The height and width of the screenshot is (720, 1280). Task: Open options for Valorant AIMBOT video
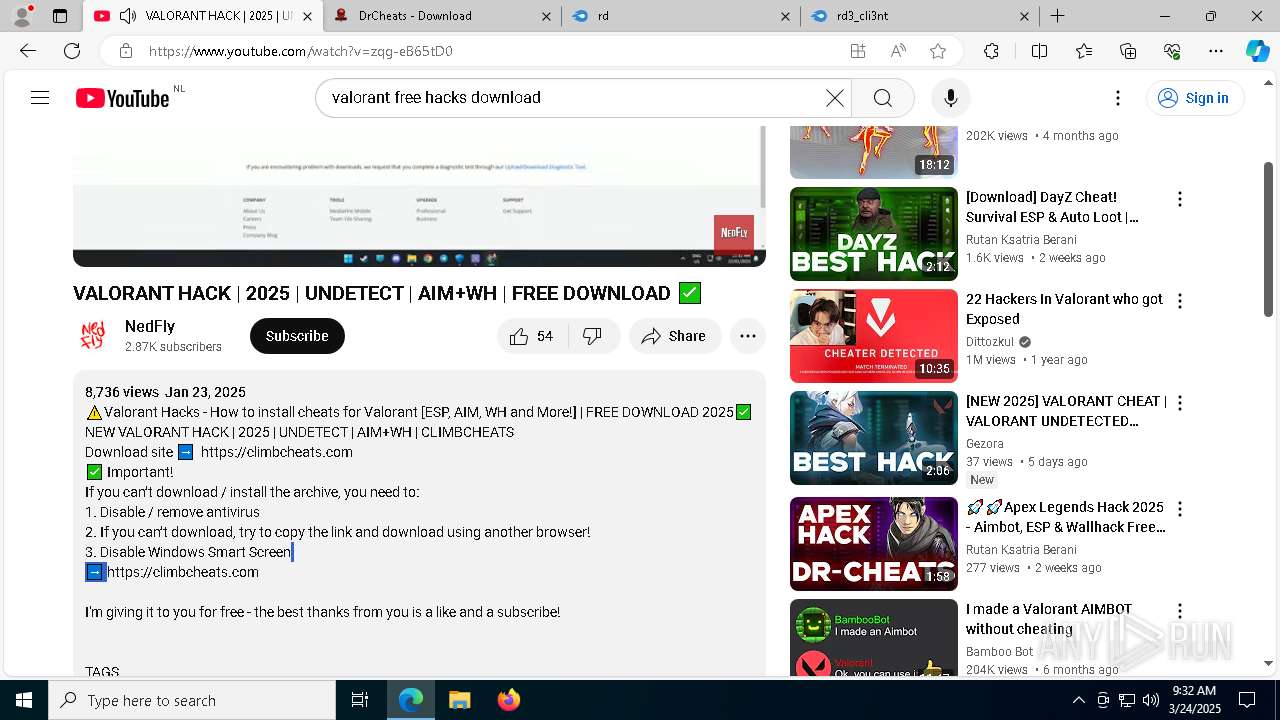(x=1179, y=611)
